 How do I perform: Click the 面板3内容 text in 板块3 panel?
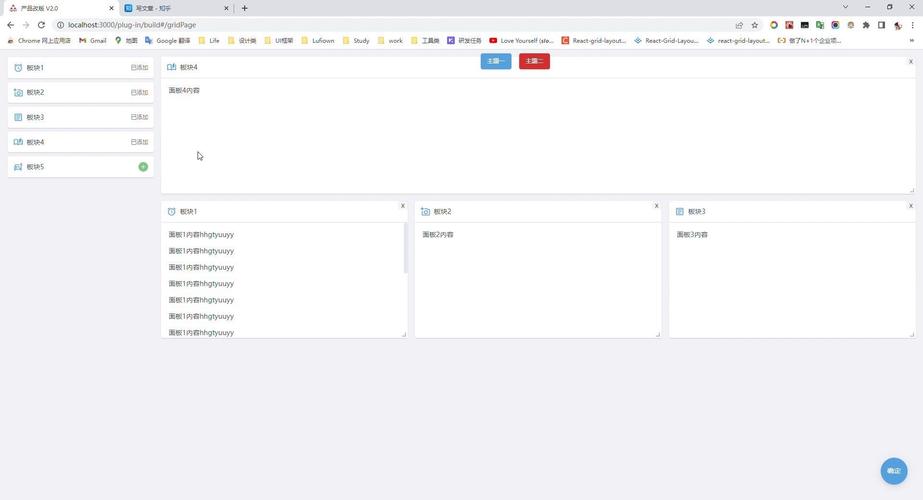692,235
